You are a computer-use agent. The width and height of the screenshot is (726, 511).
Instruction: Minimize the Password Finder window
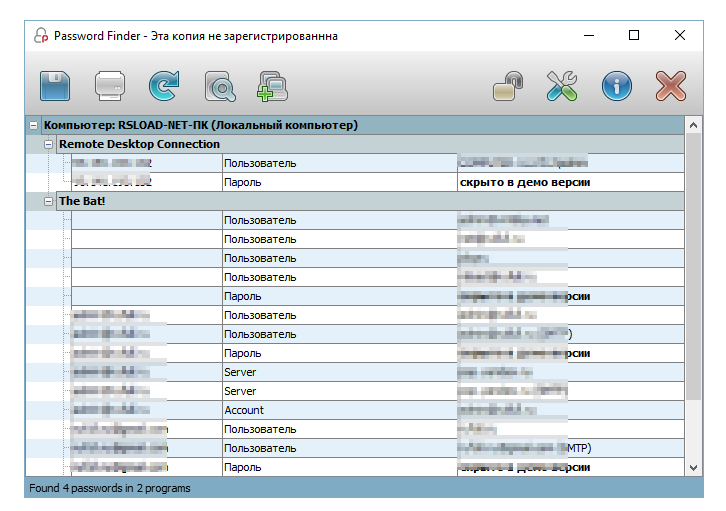(x=589, y=36)
